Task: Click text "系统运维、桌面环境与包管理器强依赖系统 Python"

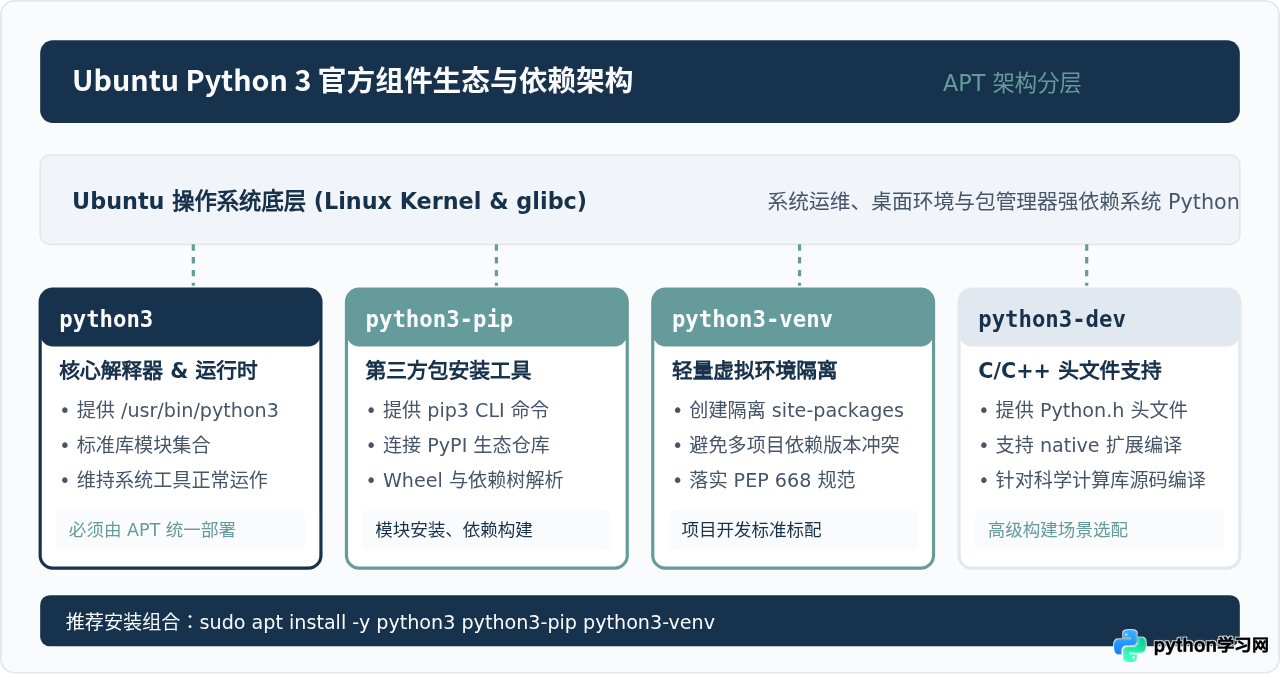Action: pos(1003,201)
